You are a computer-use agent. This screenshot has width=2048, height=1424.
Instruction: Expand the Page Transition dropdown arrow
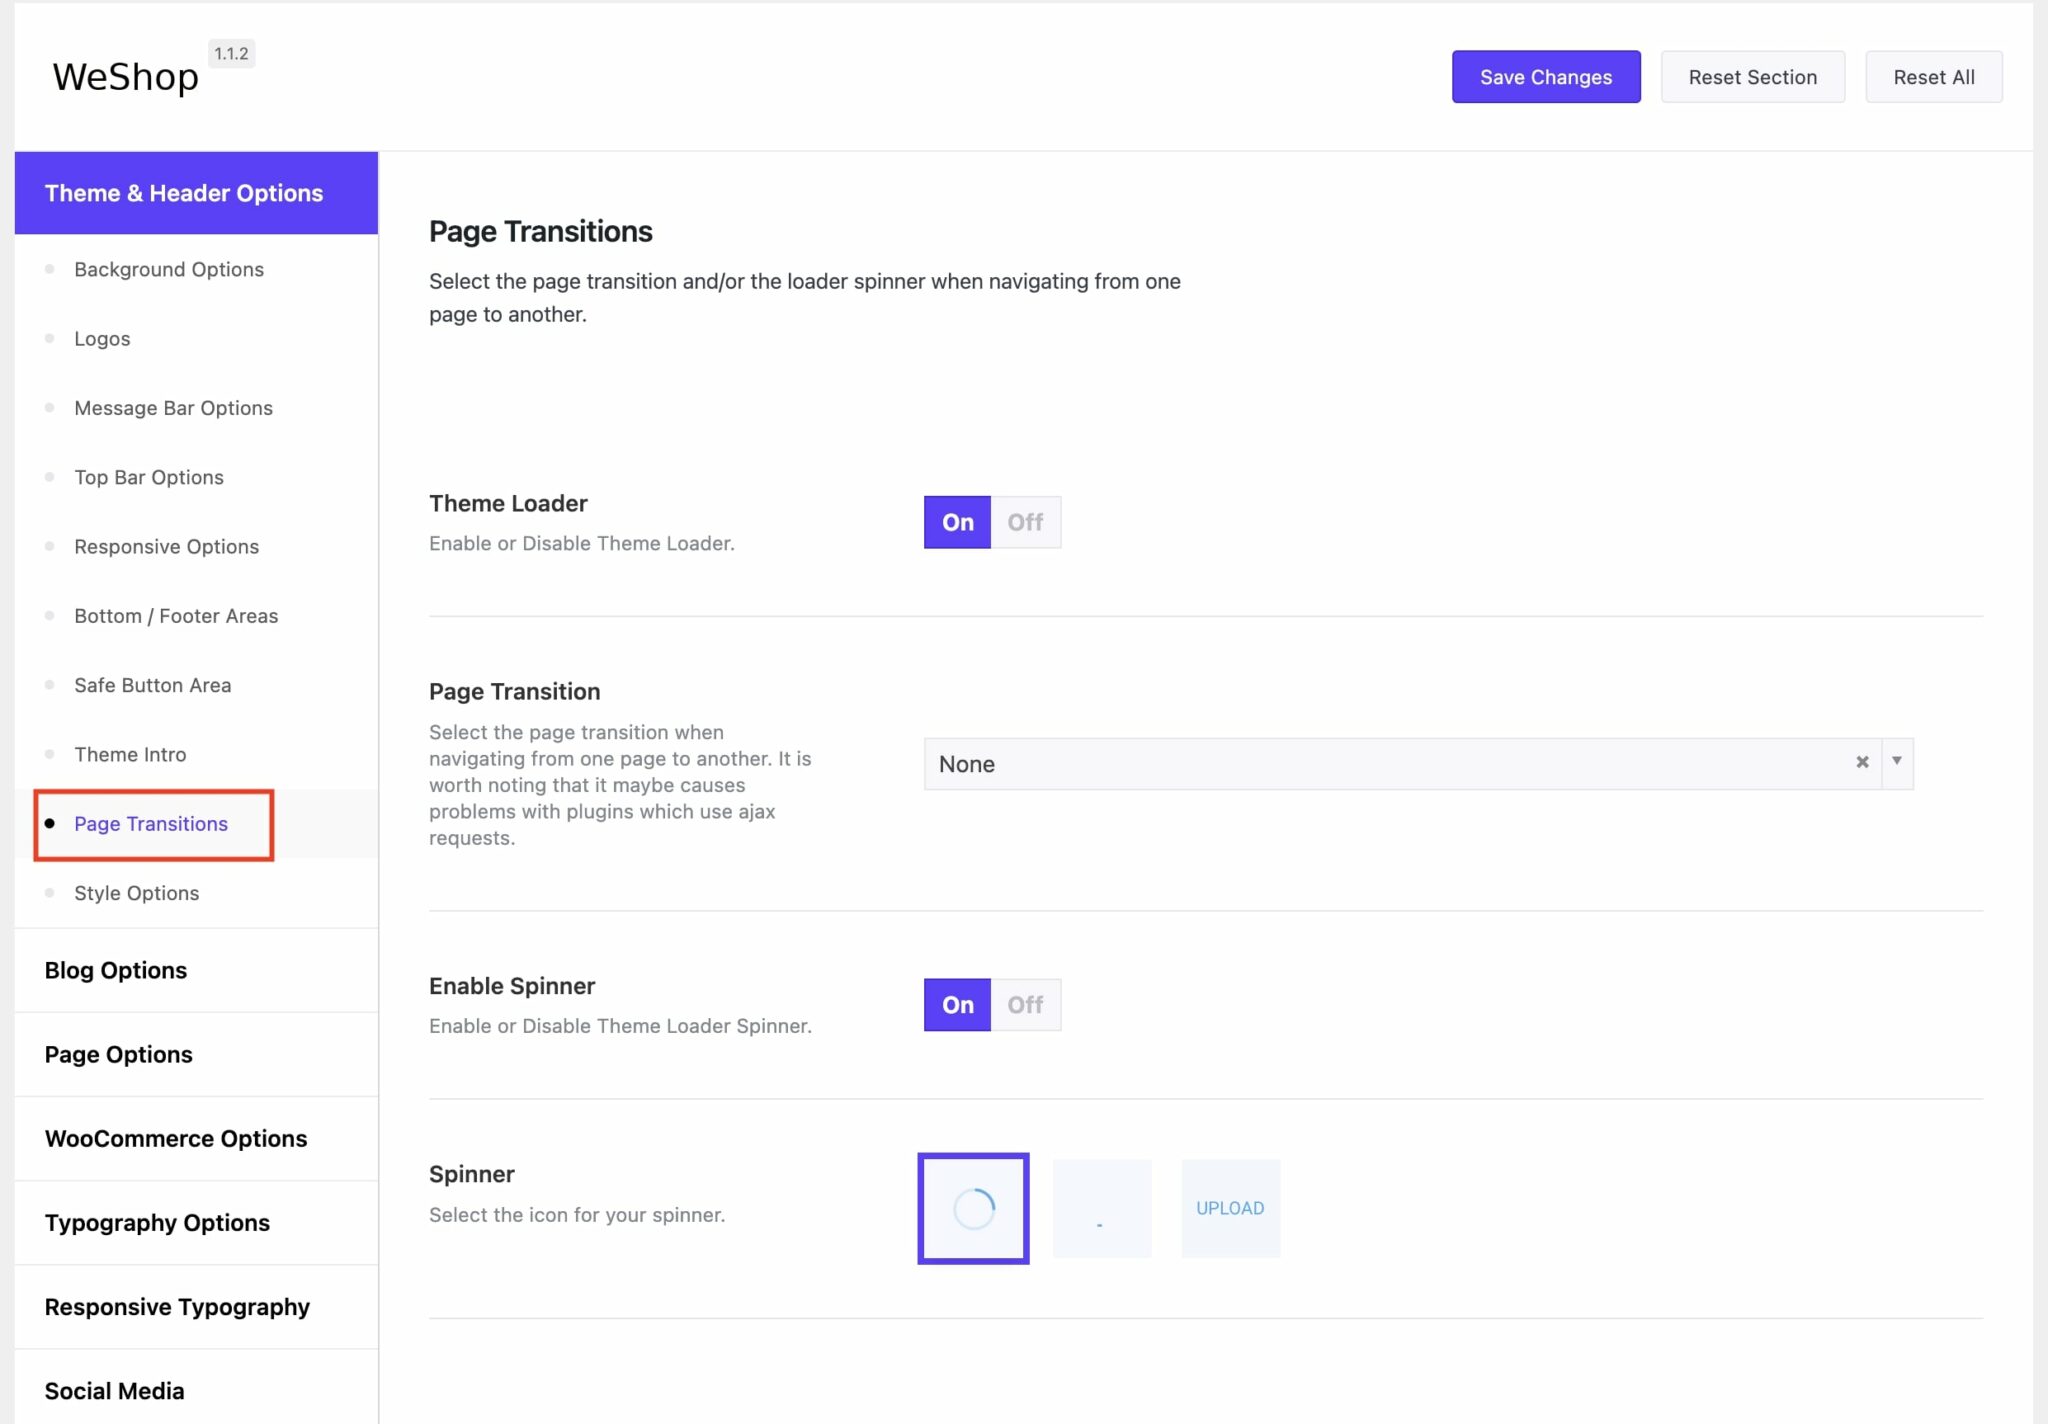(x=1896, y=763)
